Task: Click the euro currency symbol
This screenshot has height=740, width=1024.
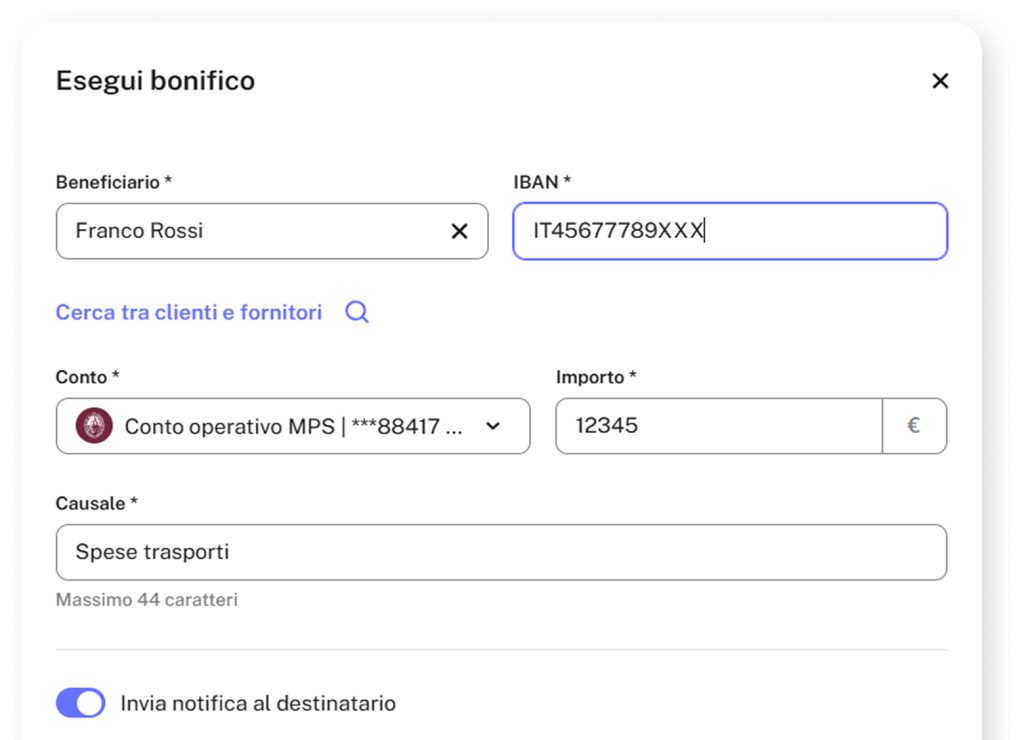Action: tap(914, 426)
